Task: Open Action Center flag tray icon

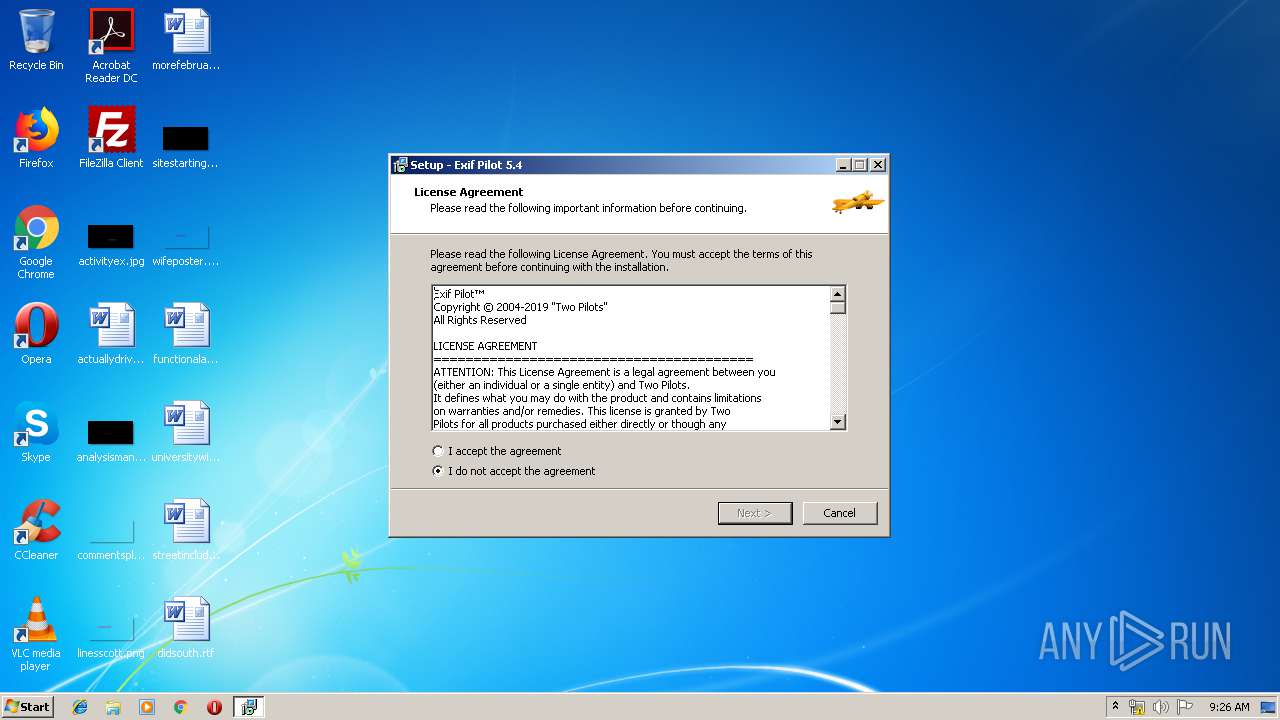Action: [1185, 707]
